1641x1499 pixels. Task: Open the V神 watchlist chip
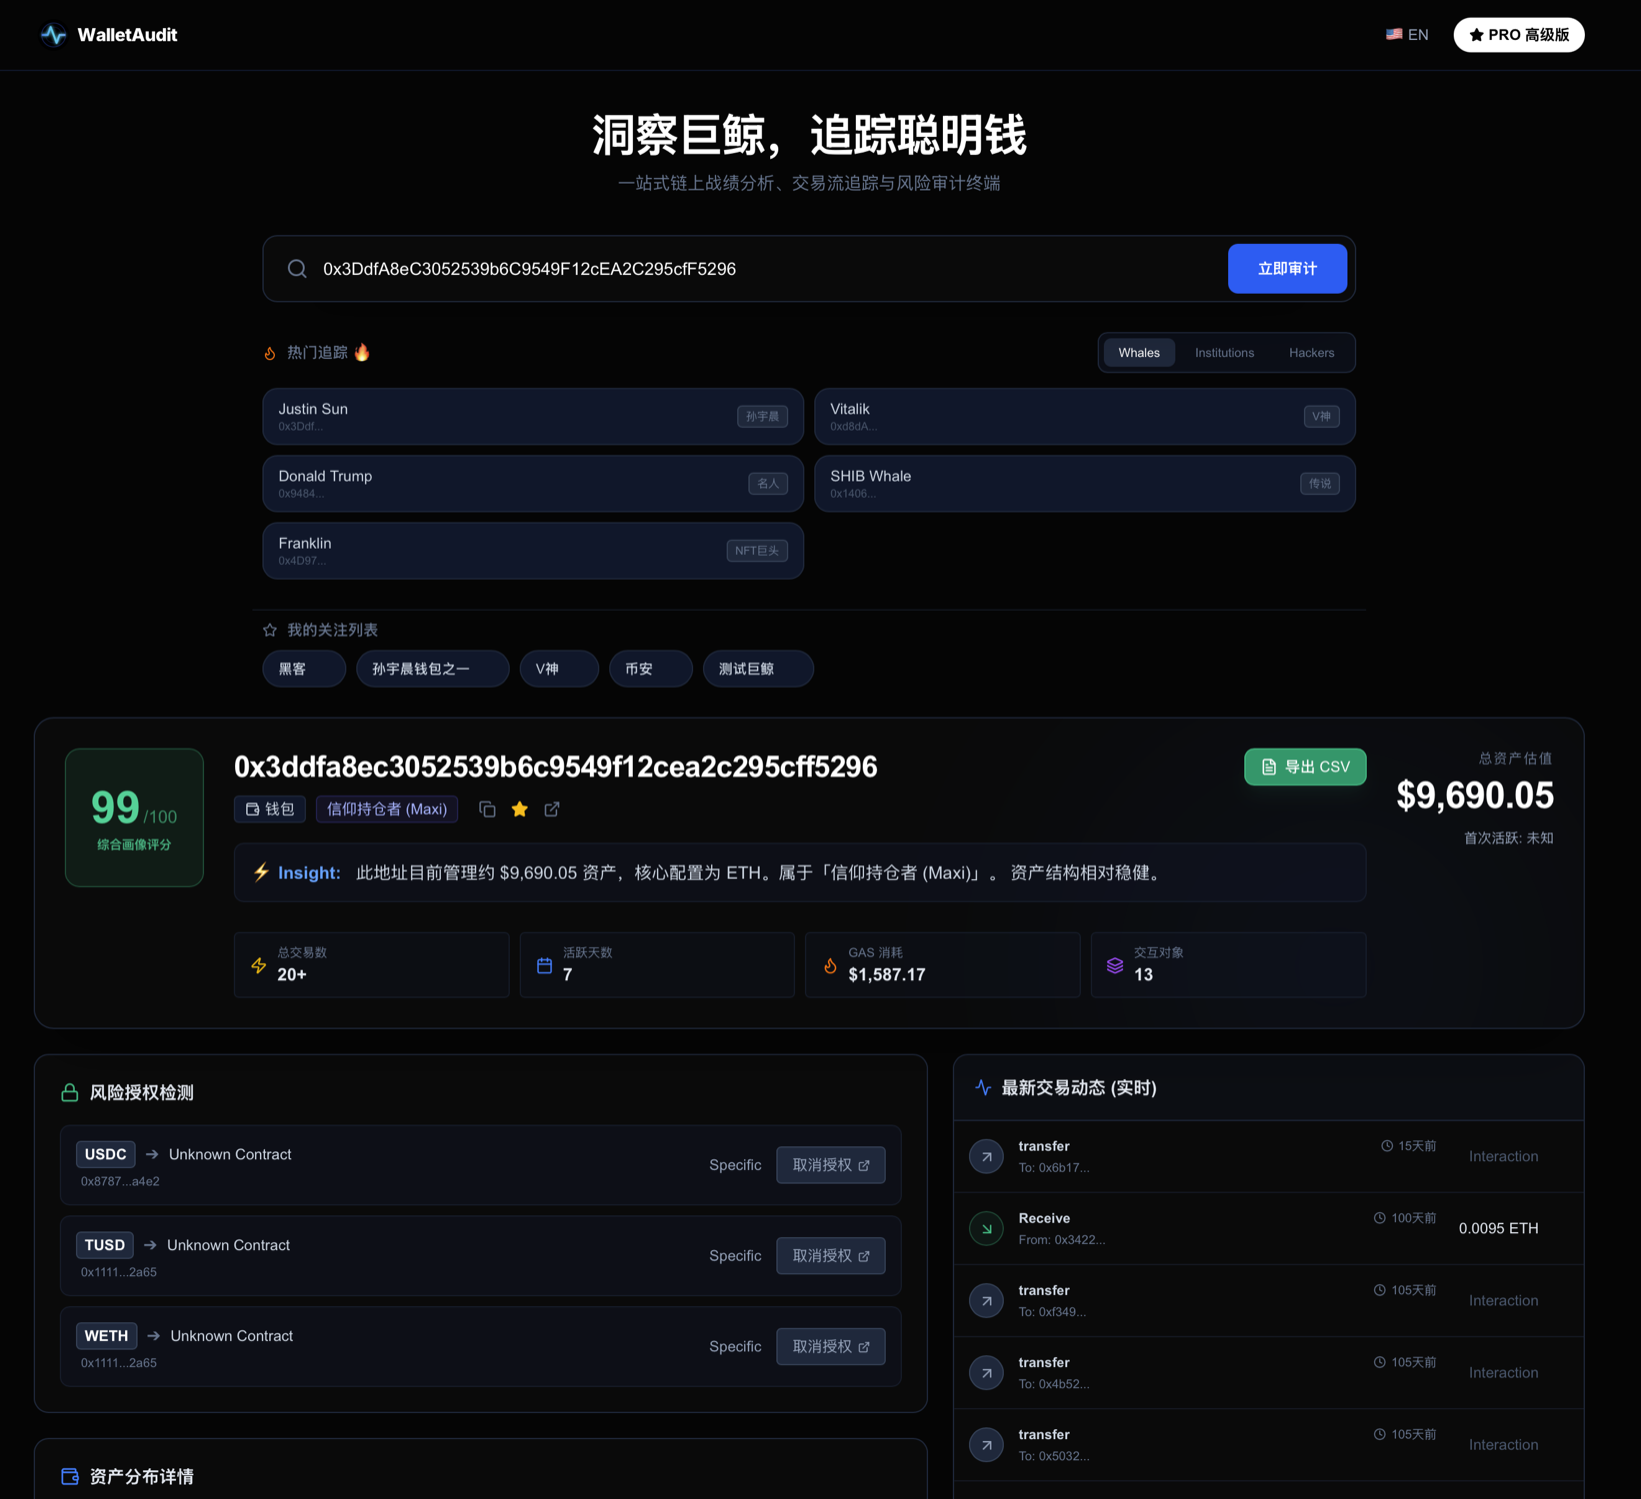pyautogui.click(x=559, y=669)
